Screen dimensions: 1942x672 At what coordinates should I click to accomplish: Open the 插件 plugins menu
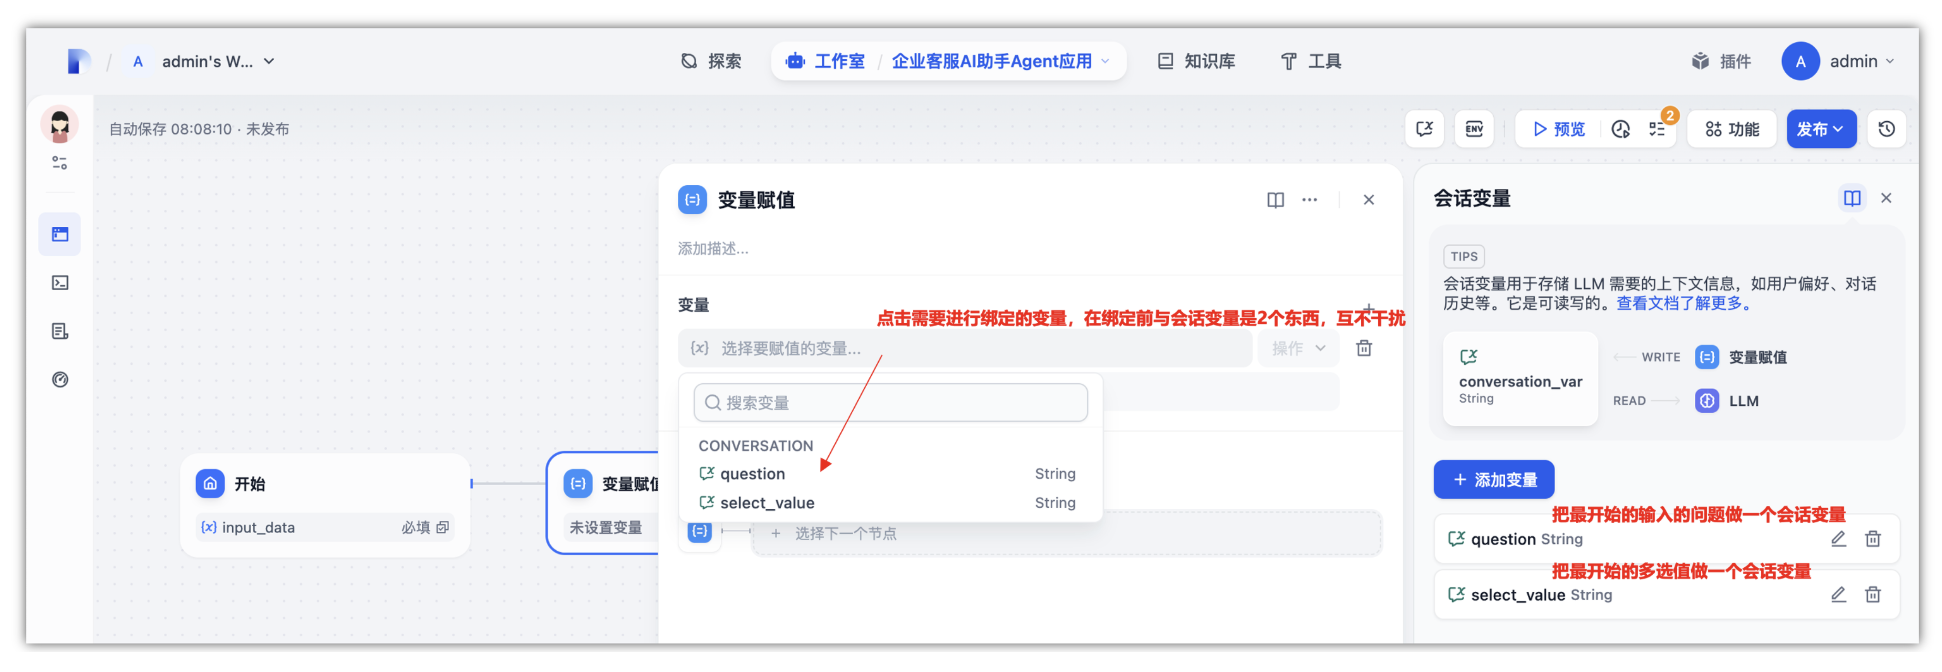[1721, 61]
